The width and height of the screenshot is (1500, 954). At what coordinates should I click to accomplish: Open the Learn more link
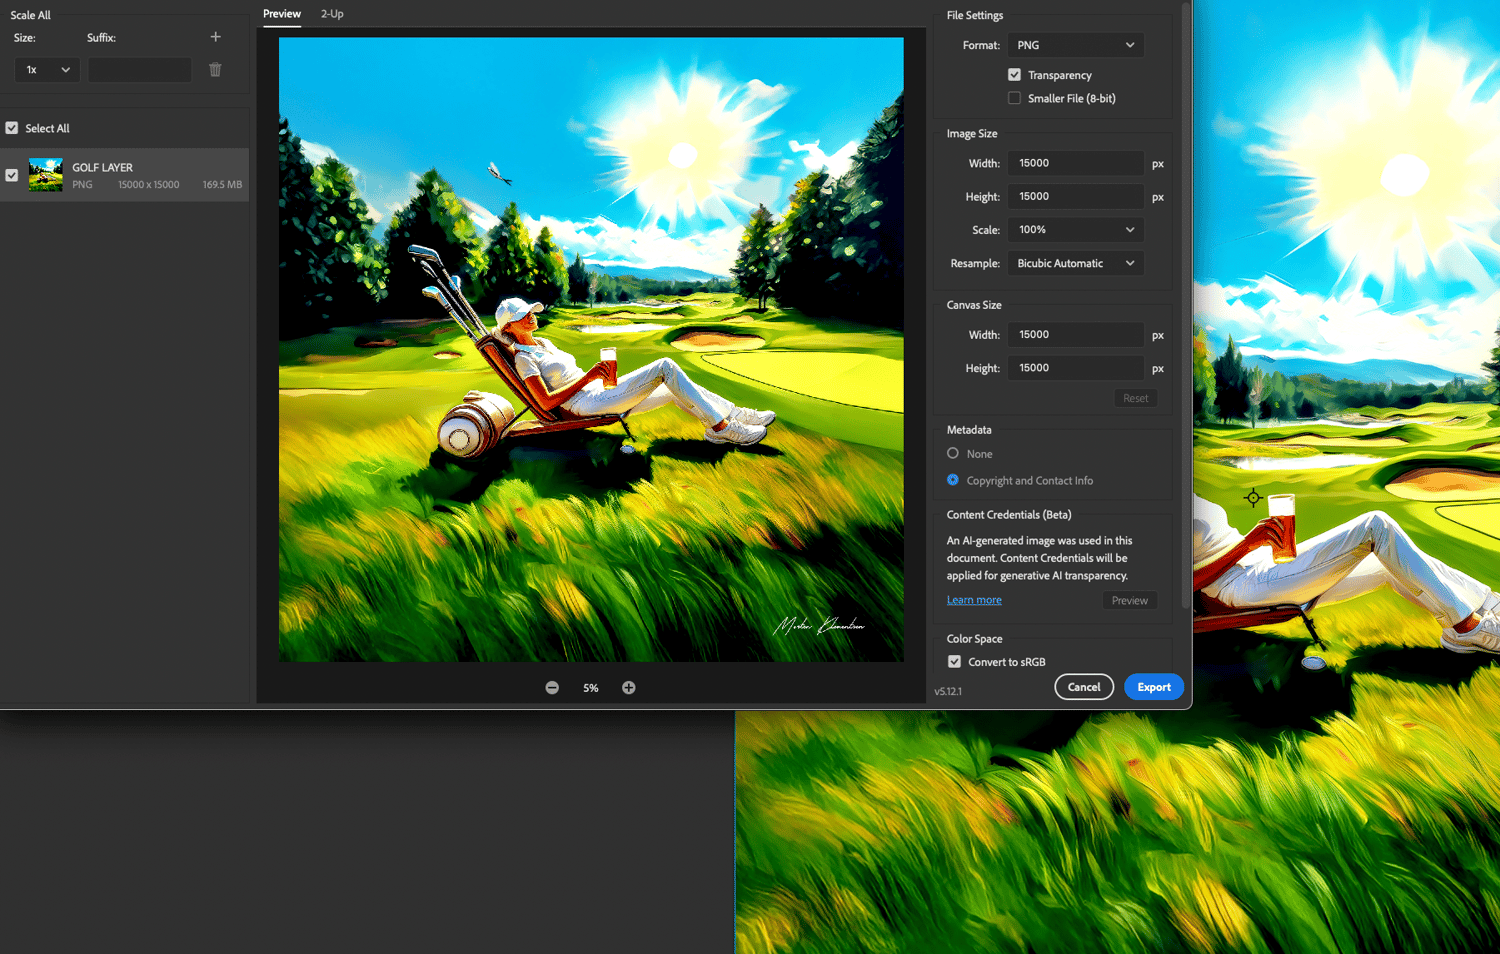click(974, 600)
